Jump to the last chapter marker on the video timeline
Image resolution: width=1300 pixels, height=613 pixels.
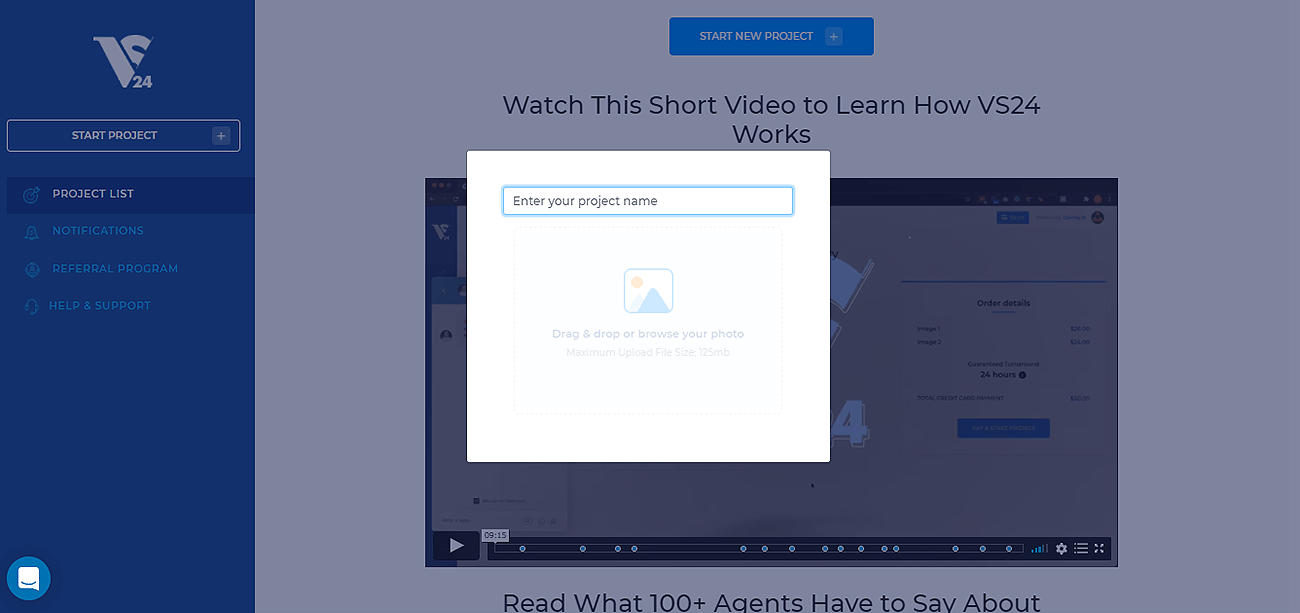1009,548
